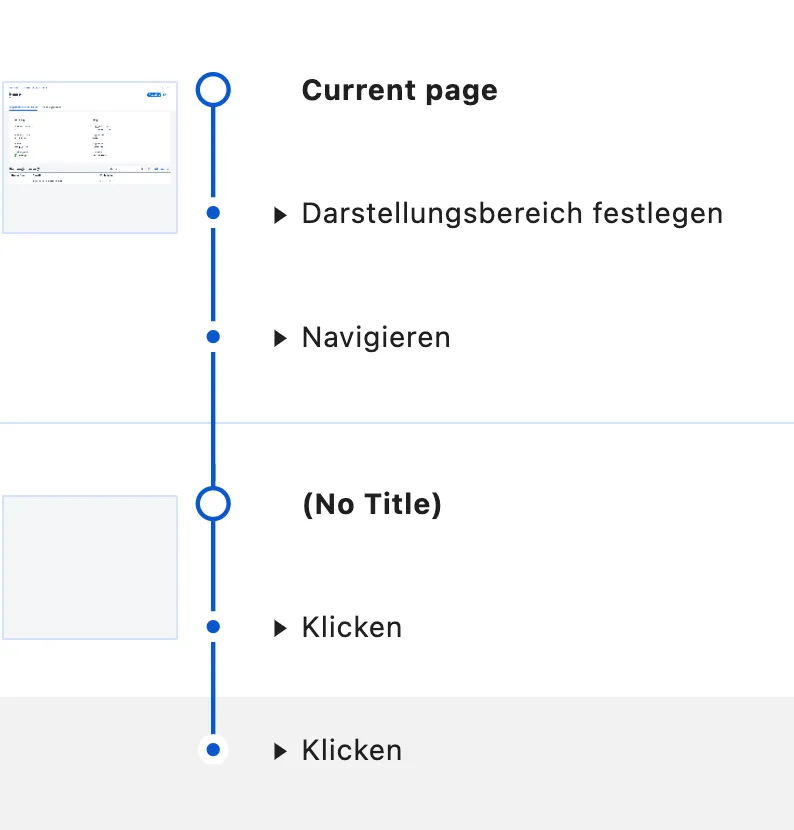794x830 pixels.
Task: Expand the highlighted Klicken step triangle
Action: tap(281, 751)
